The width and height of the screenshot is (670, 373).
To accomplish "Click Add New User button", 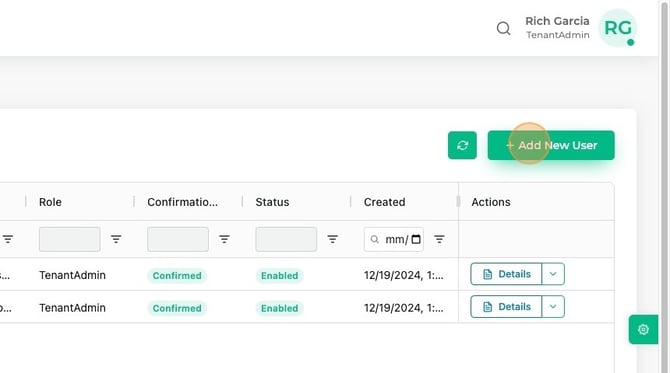I will 551,145.
